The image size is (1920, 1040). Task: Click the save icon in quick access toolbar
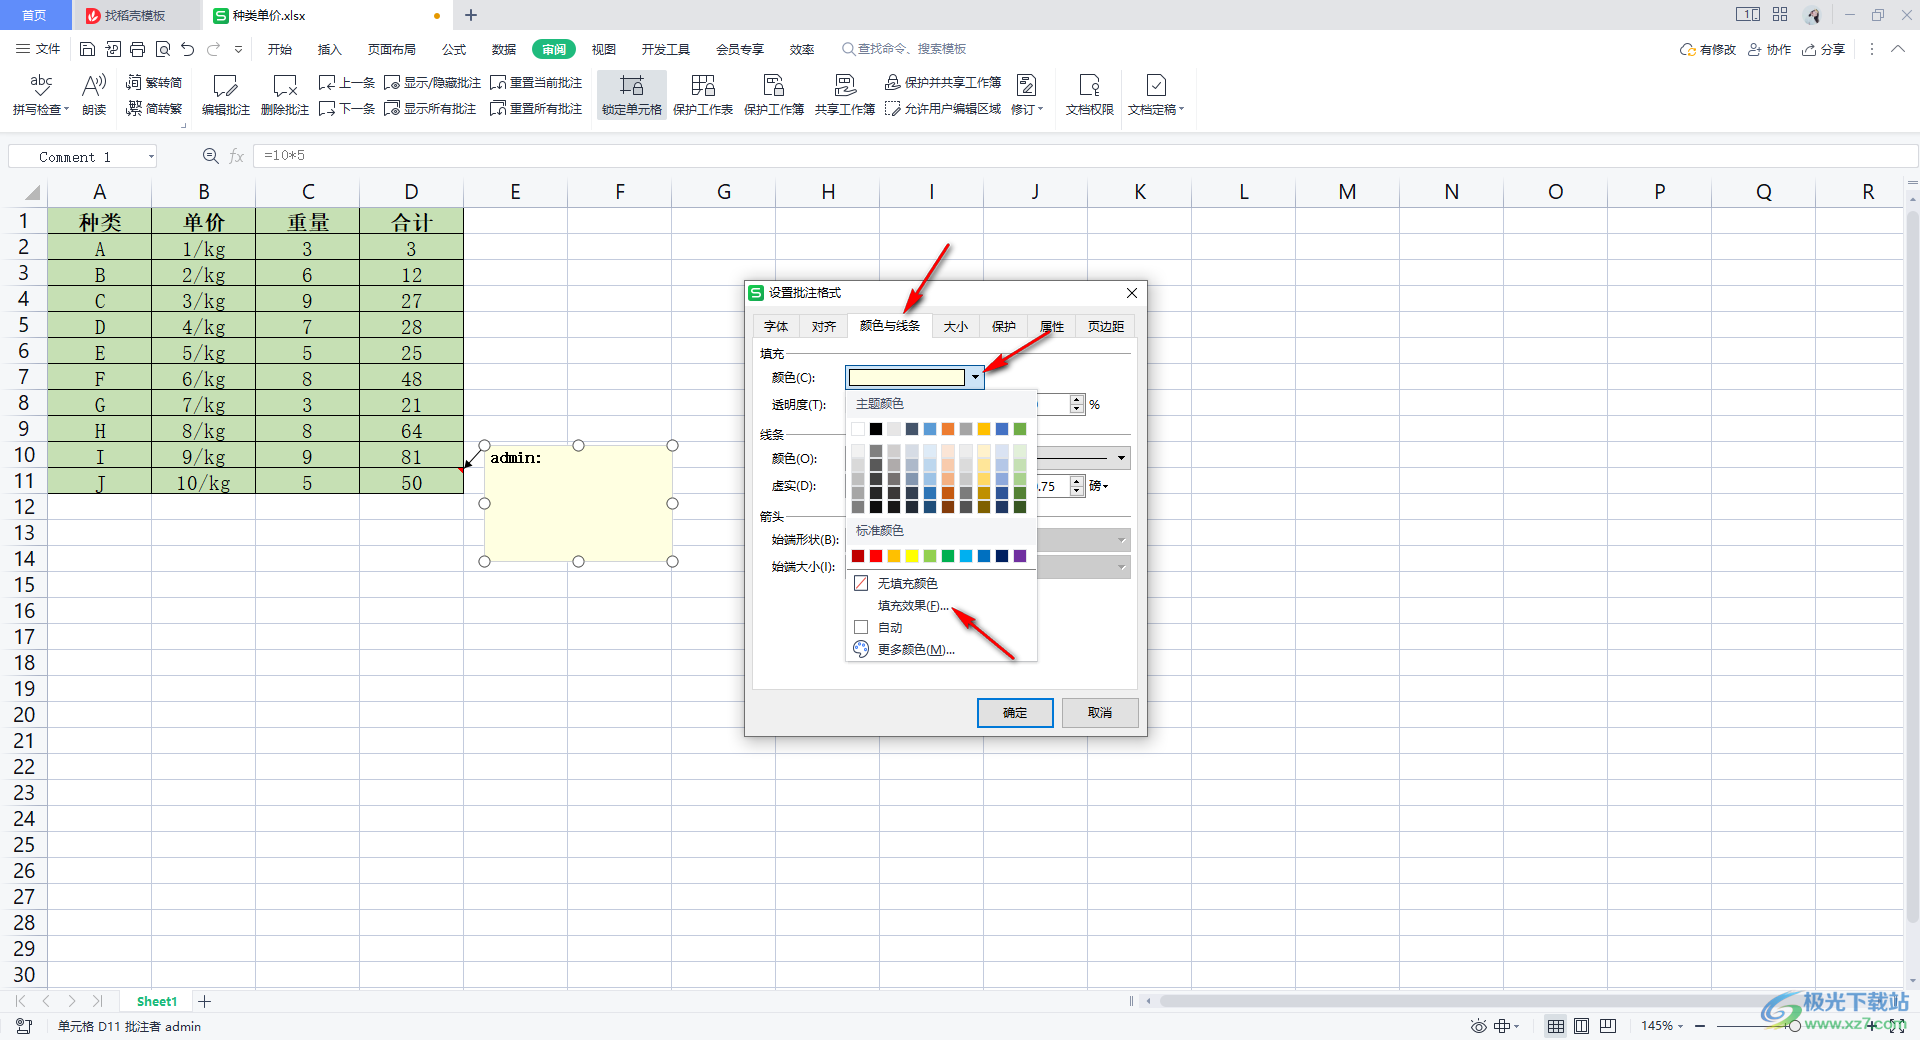87,49
